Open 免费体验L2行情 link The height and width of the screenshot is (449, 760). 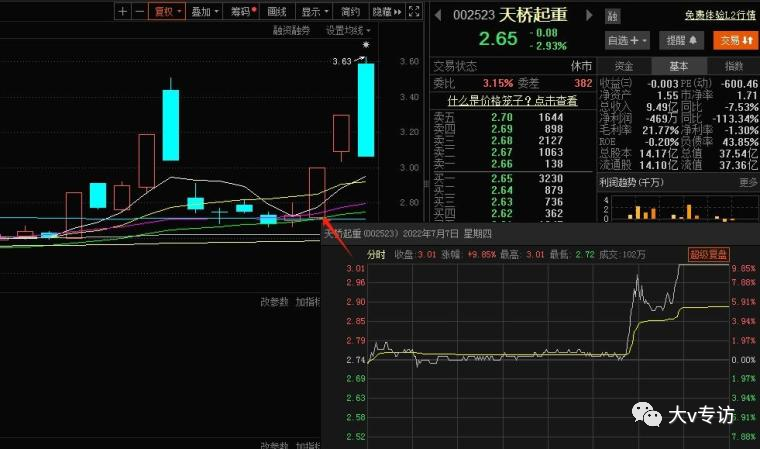coord(720,15)
